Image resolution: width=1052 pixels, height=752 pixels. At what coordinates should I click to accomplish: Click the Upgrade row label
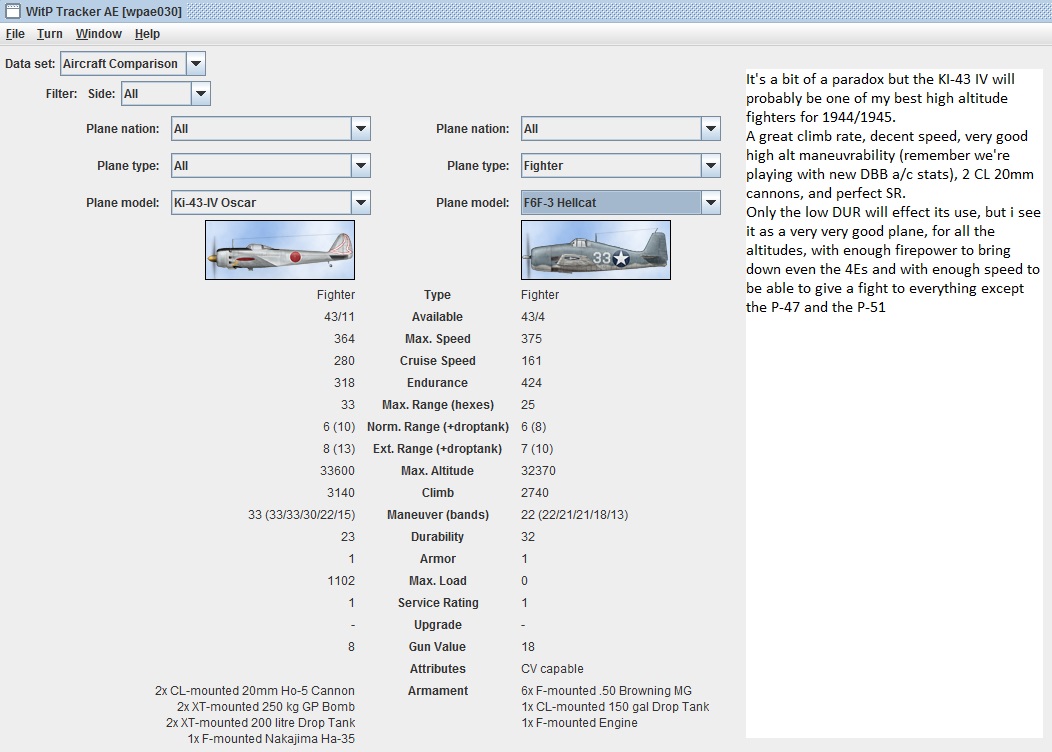point(437,625)
